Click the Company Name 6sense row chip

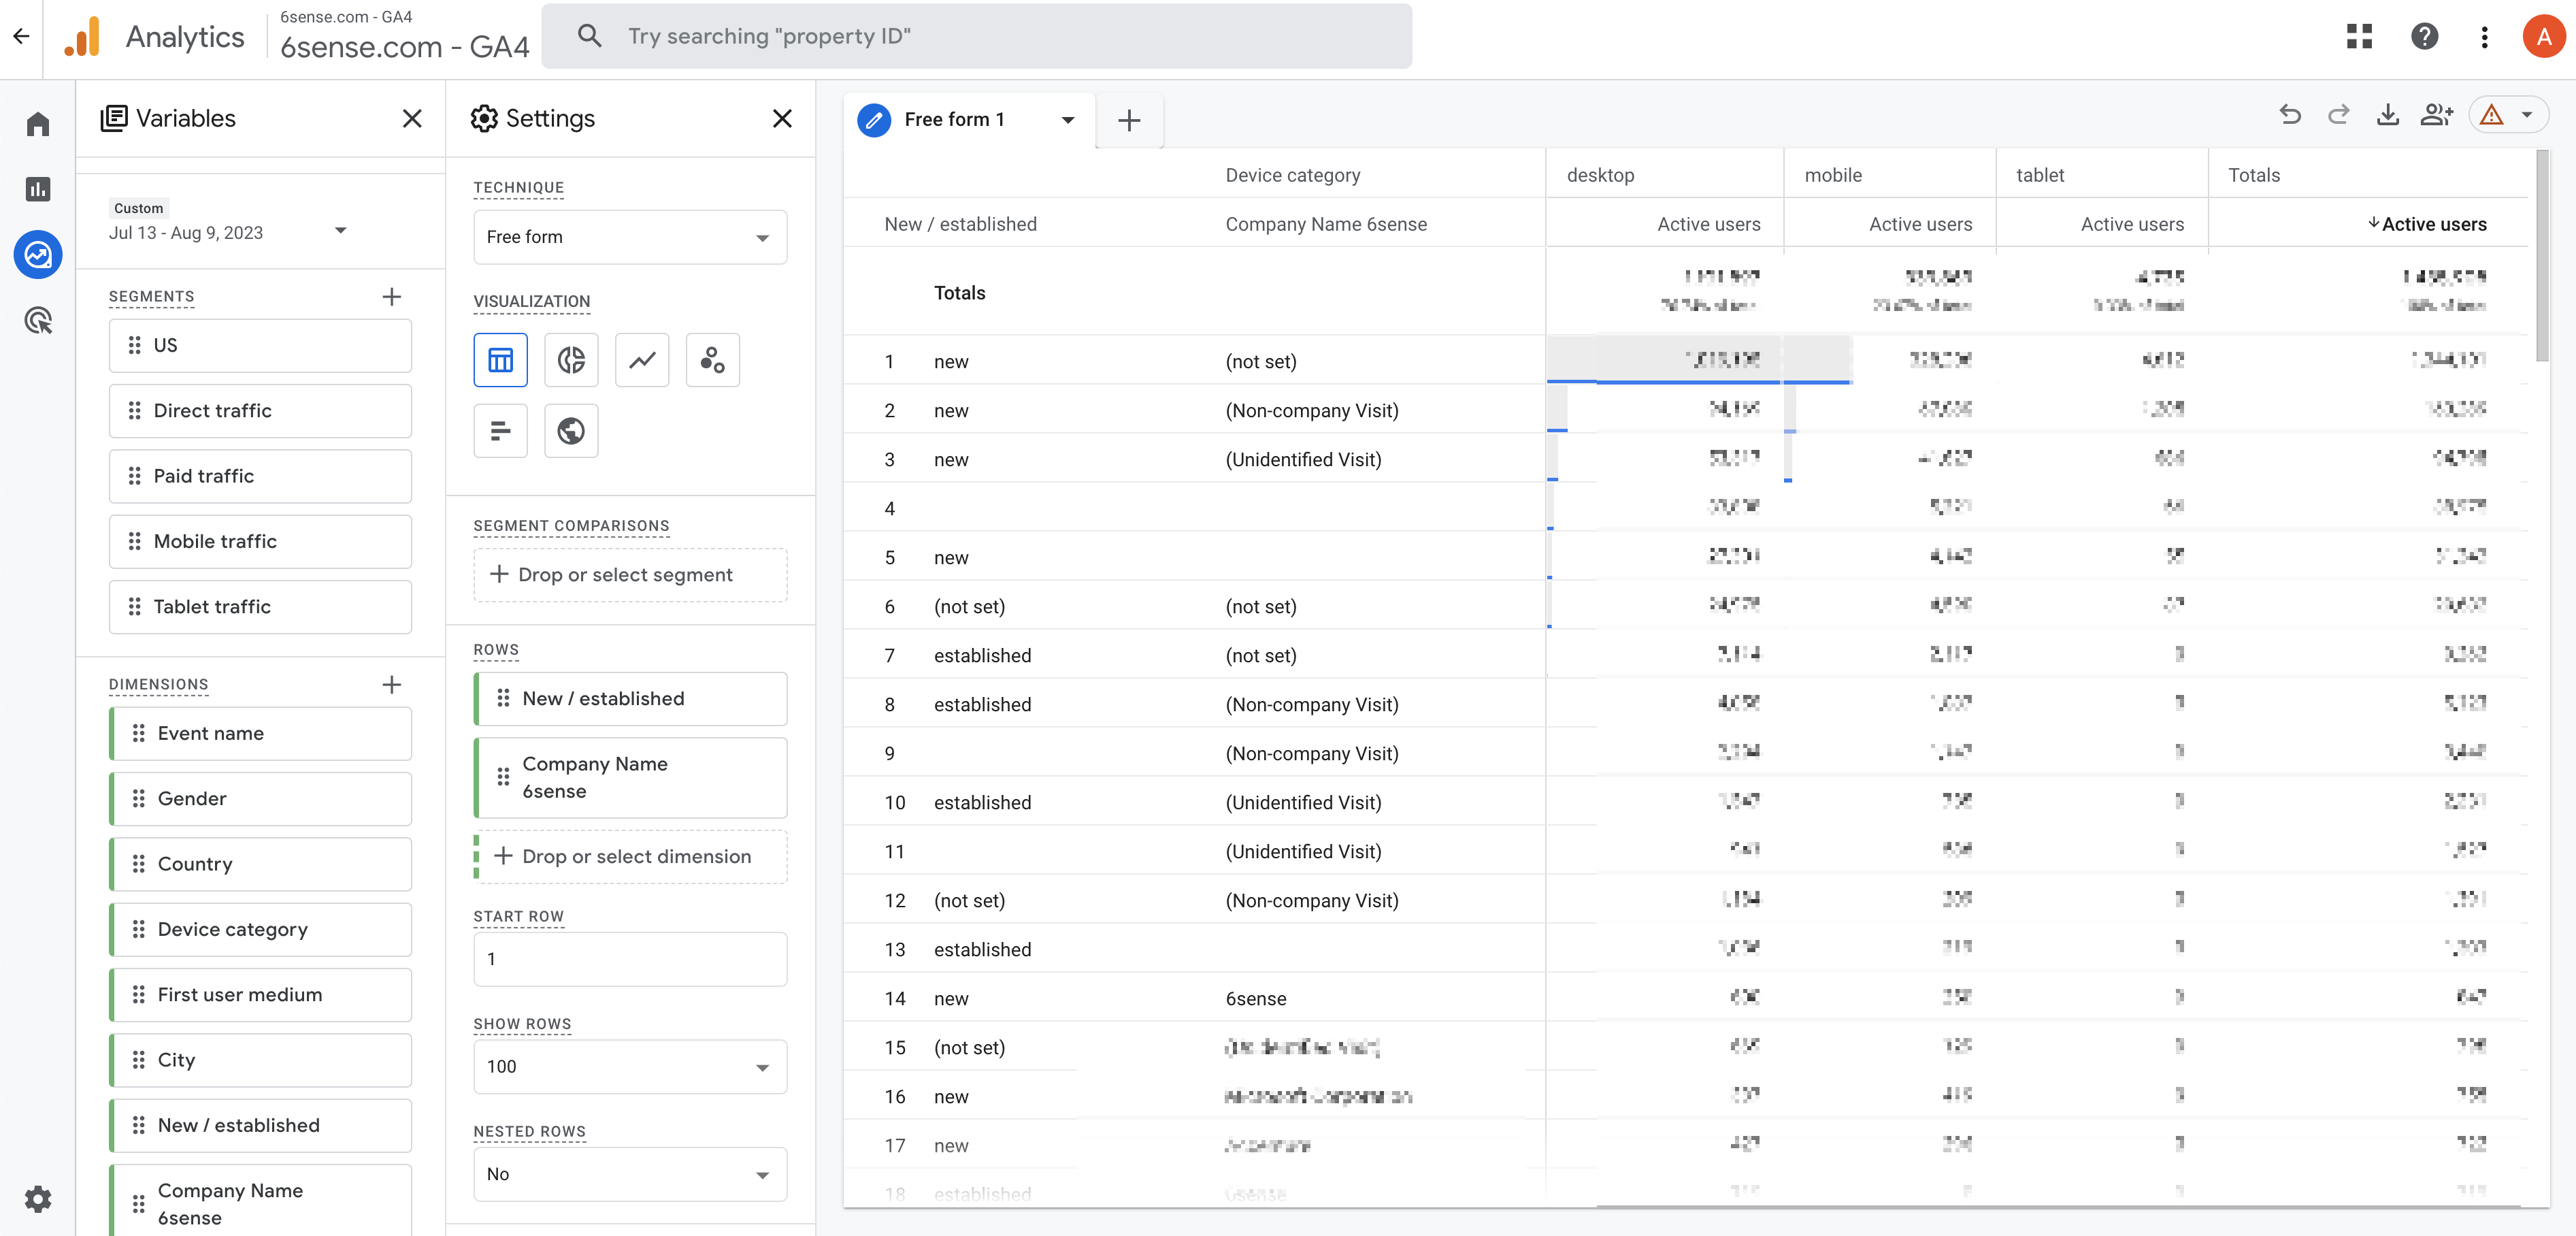[630, 778]
